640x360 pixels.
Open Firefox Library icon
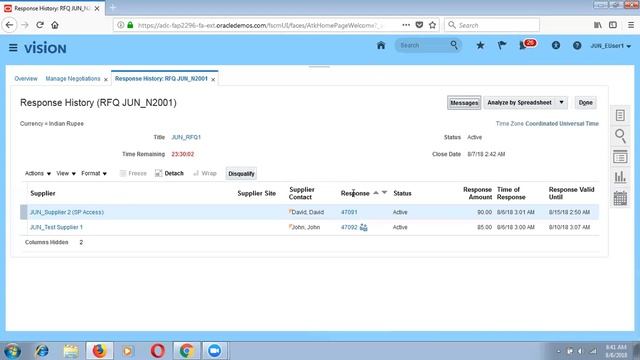point(598,25)
